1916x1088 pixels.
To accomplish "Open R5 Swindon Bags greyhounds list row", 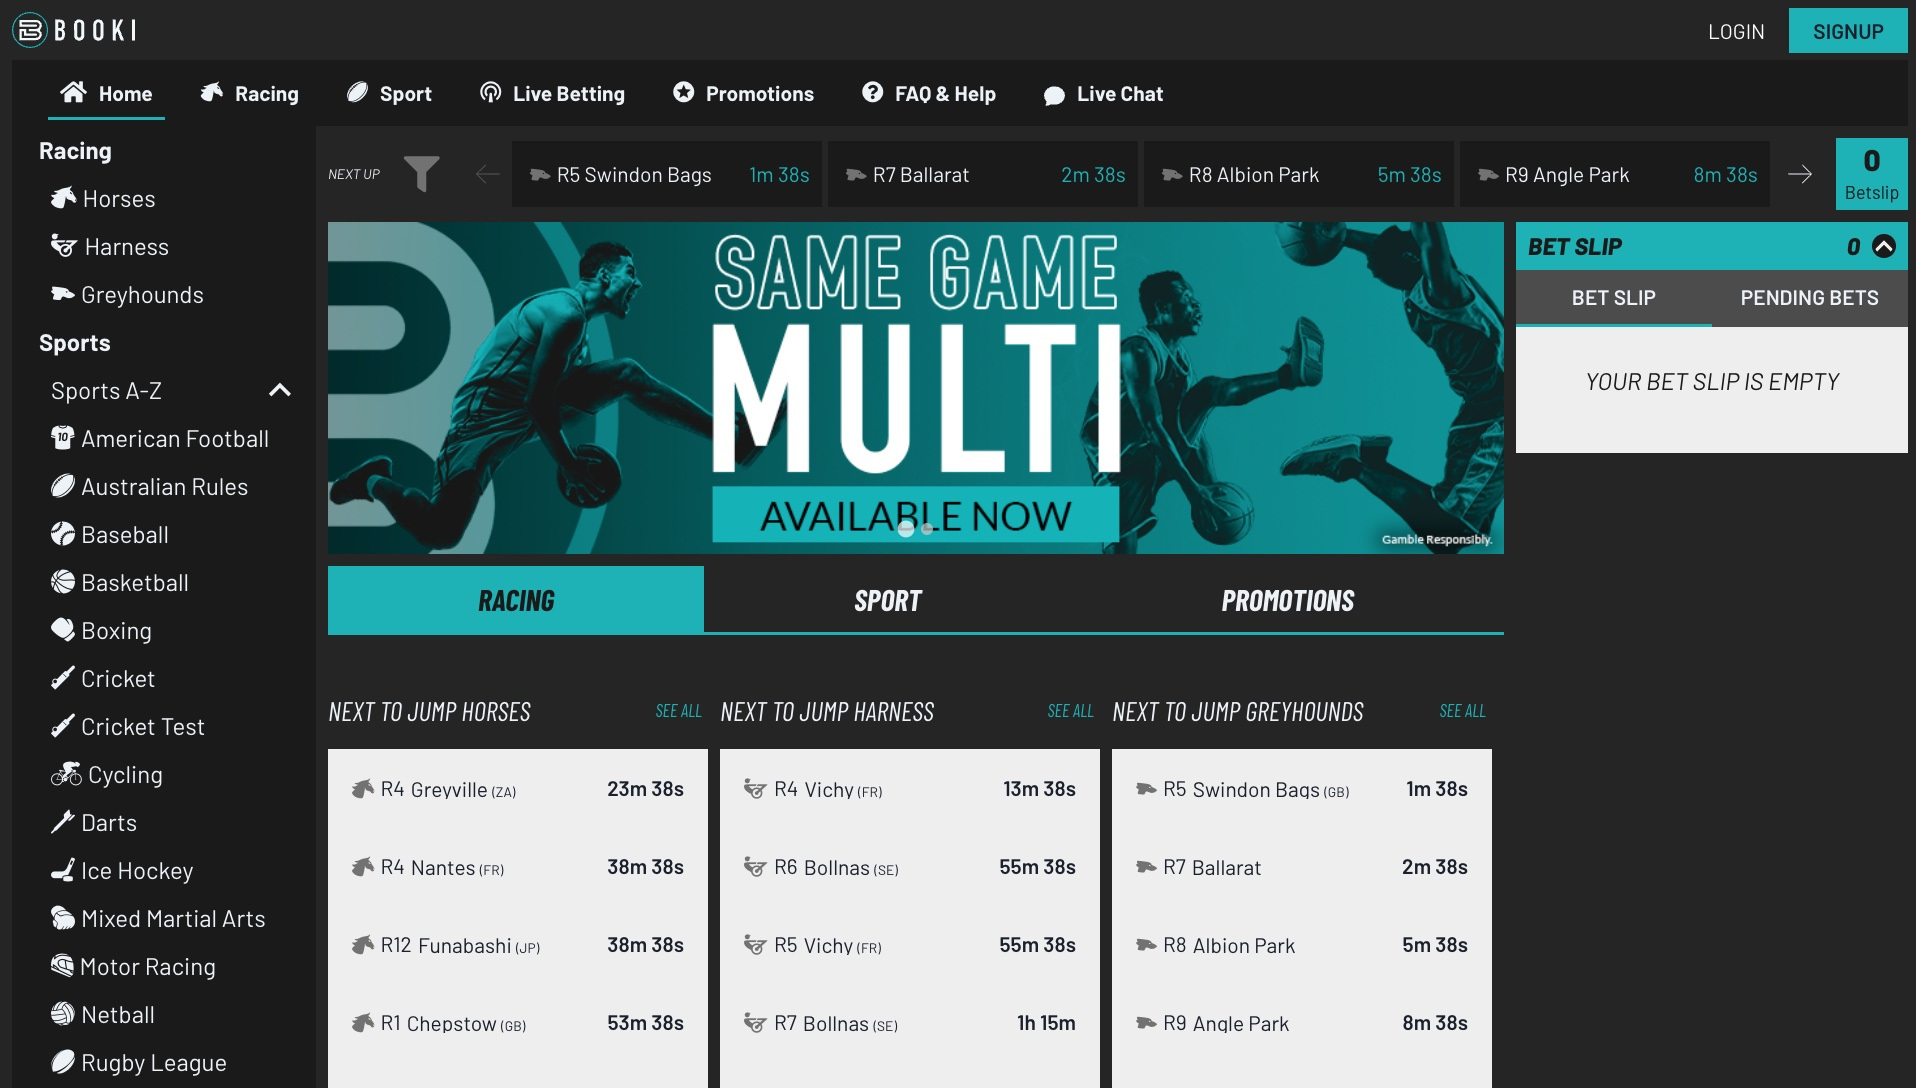I will point(1302,789).
